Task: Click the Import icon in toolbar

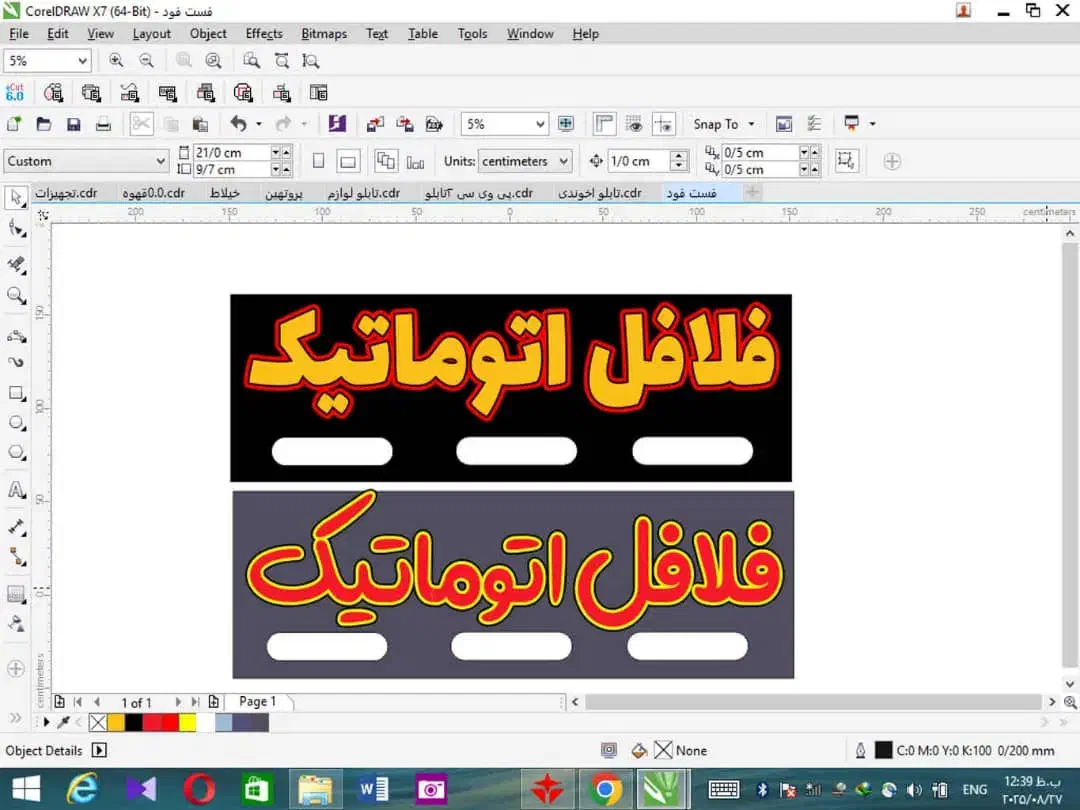Action: pyautogui.click(x=375, y=124)
